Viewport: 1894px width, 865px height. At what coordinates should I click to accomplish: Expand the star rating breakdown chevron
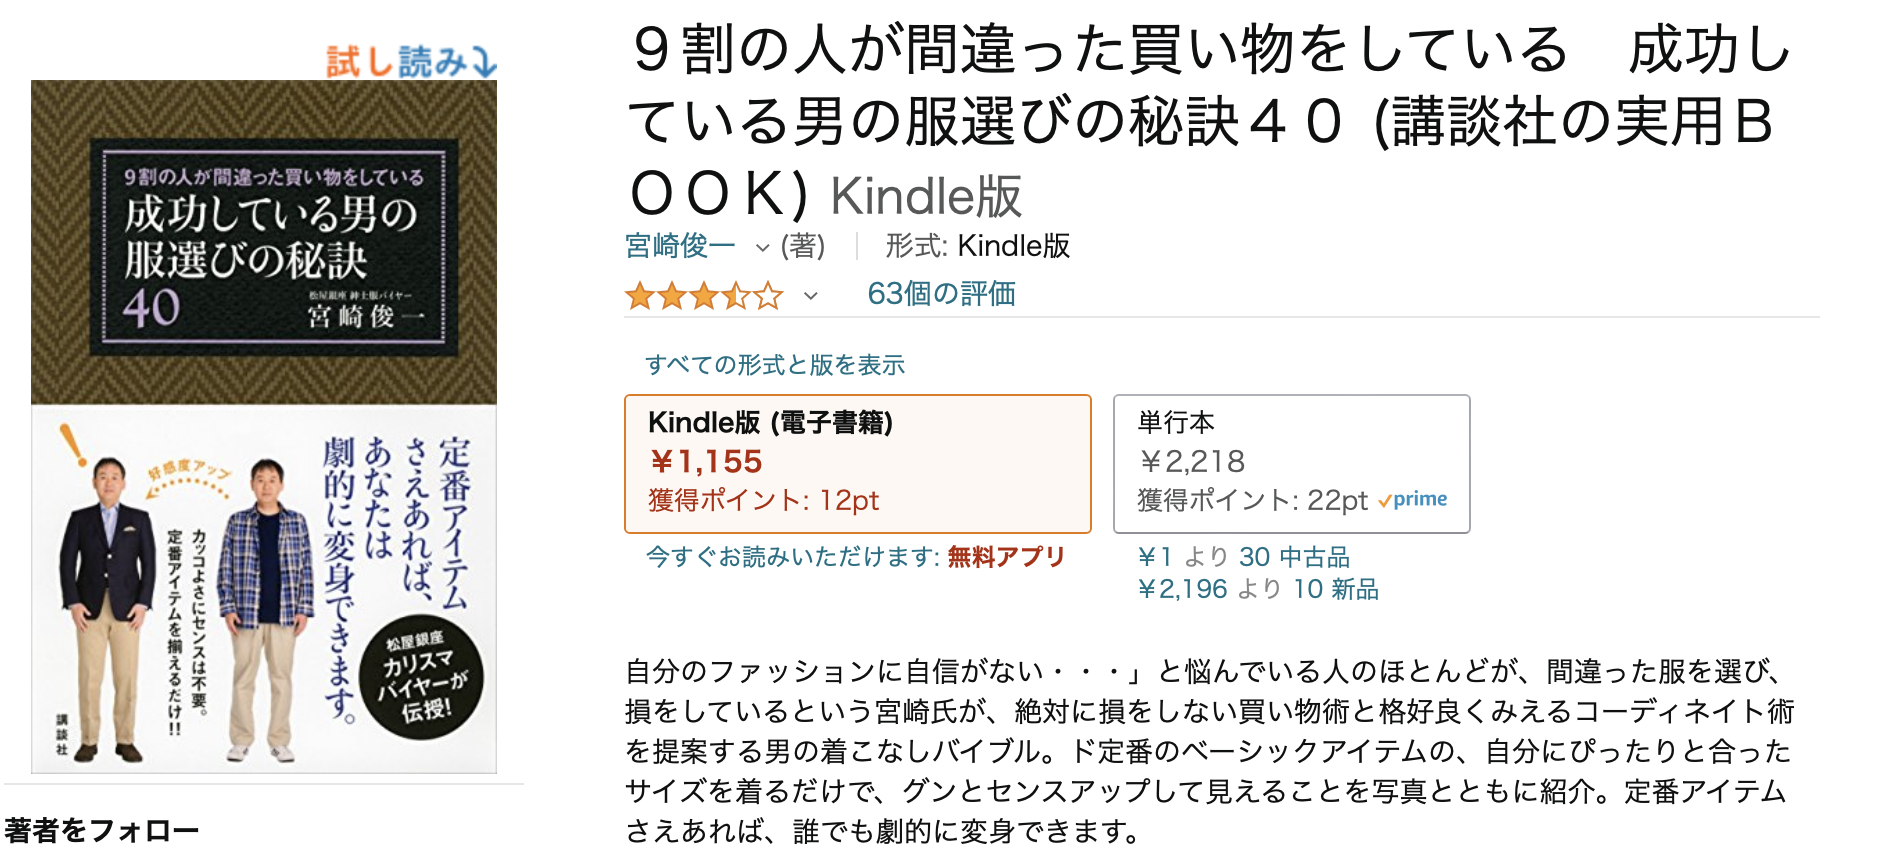tap(811, 296)
